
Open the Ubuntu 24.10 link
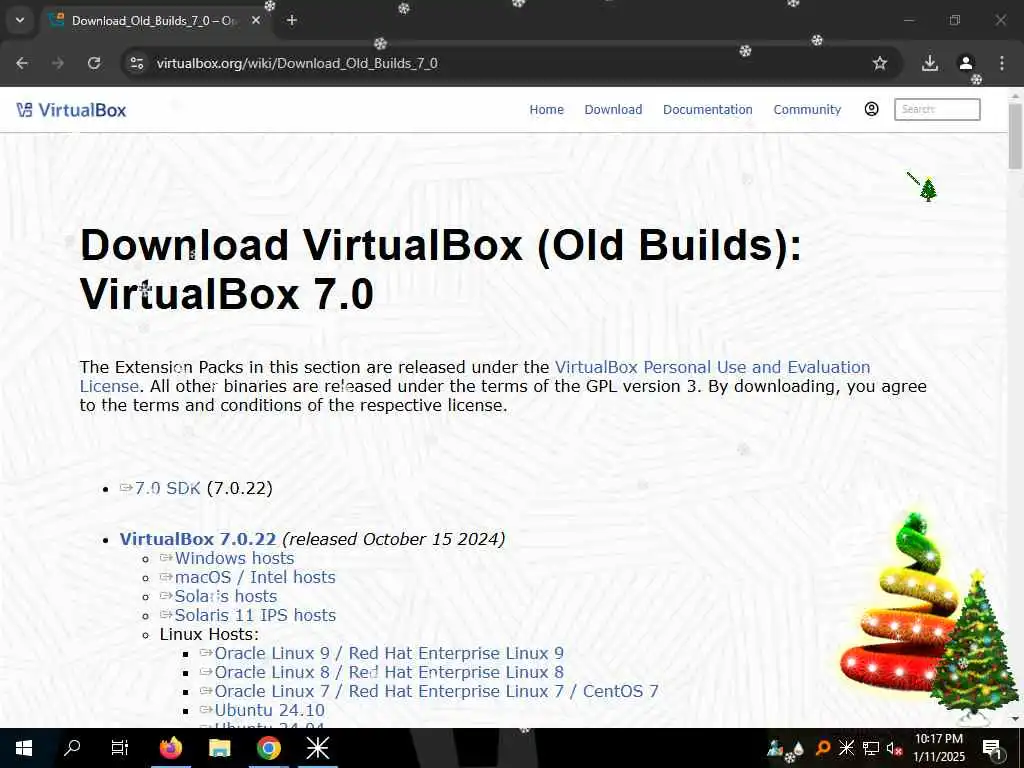tap(269, 710)
